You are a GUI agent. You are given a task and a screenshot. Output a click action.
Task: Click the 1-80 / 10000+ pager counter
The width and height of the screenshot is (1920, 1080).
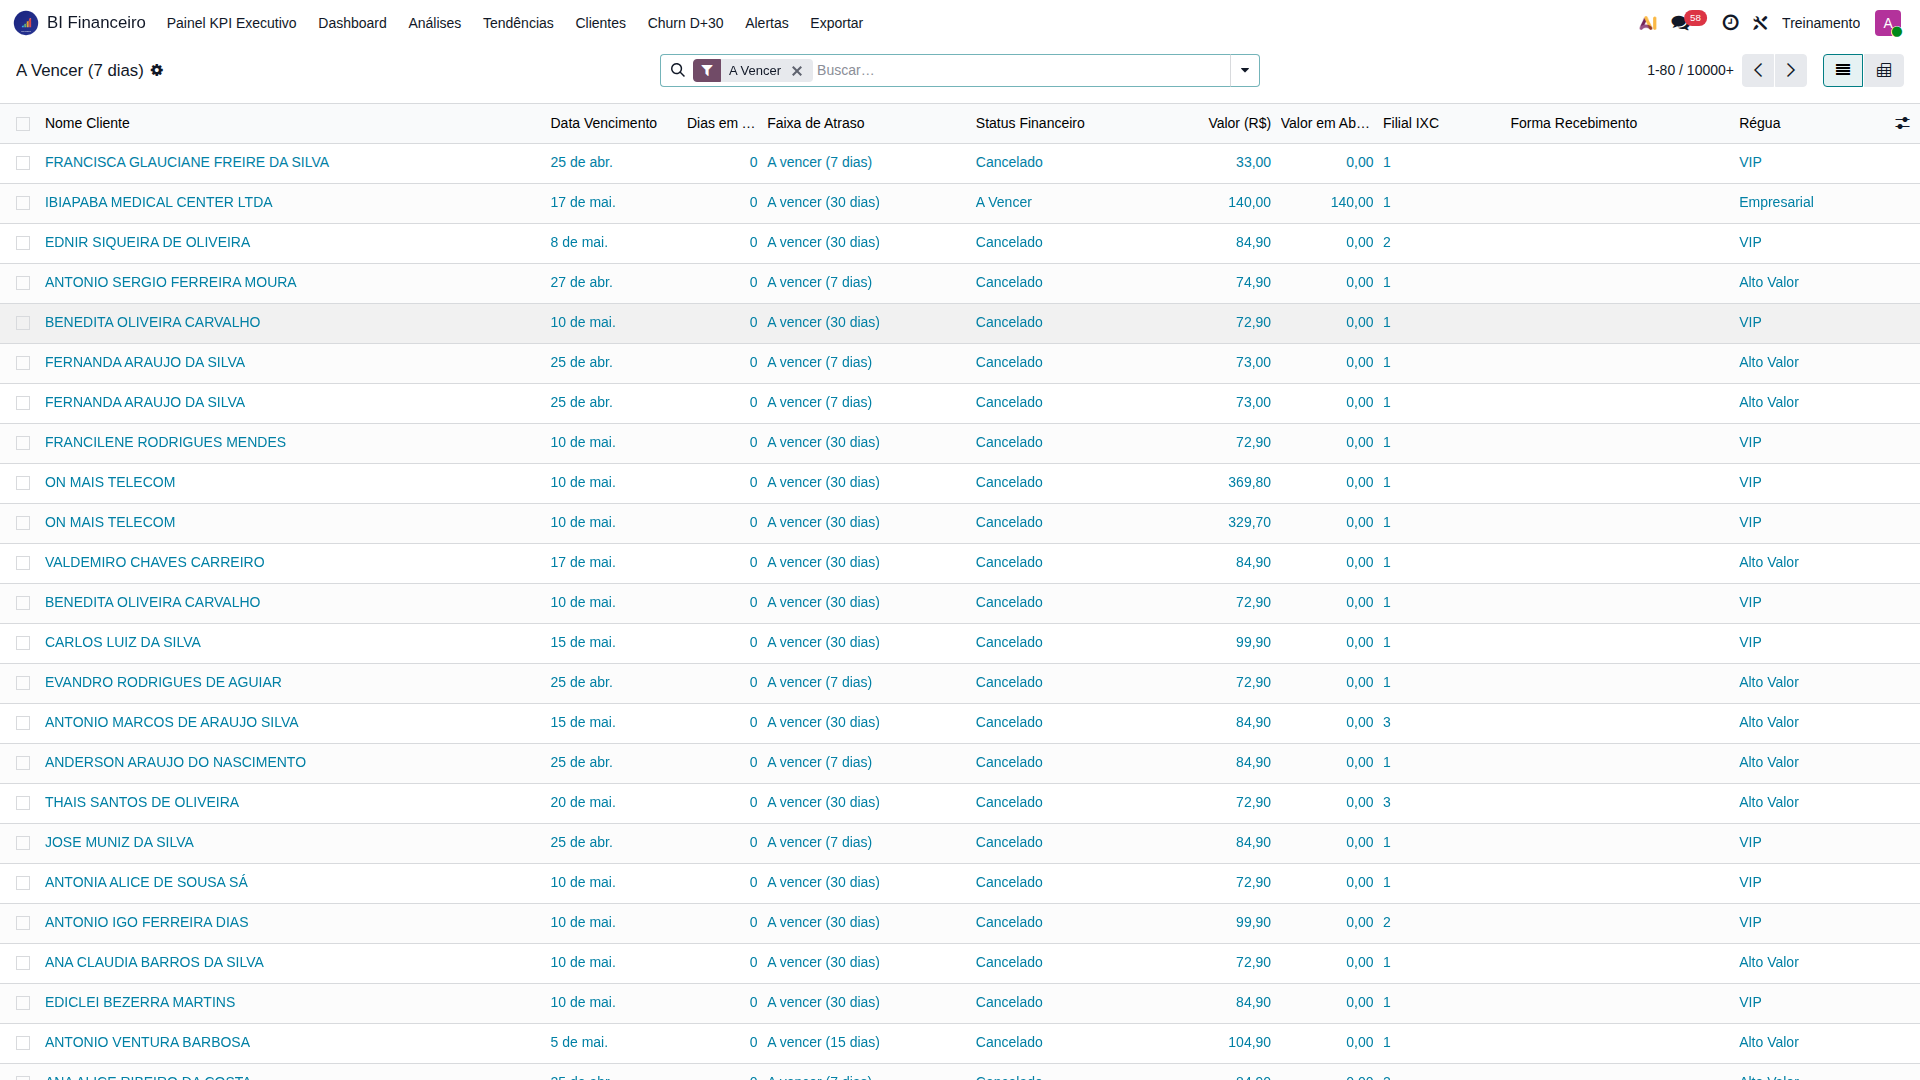coord(1690,70)
